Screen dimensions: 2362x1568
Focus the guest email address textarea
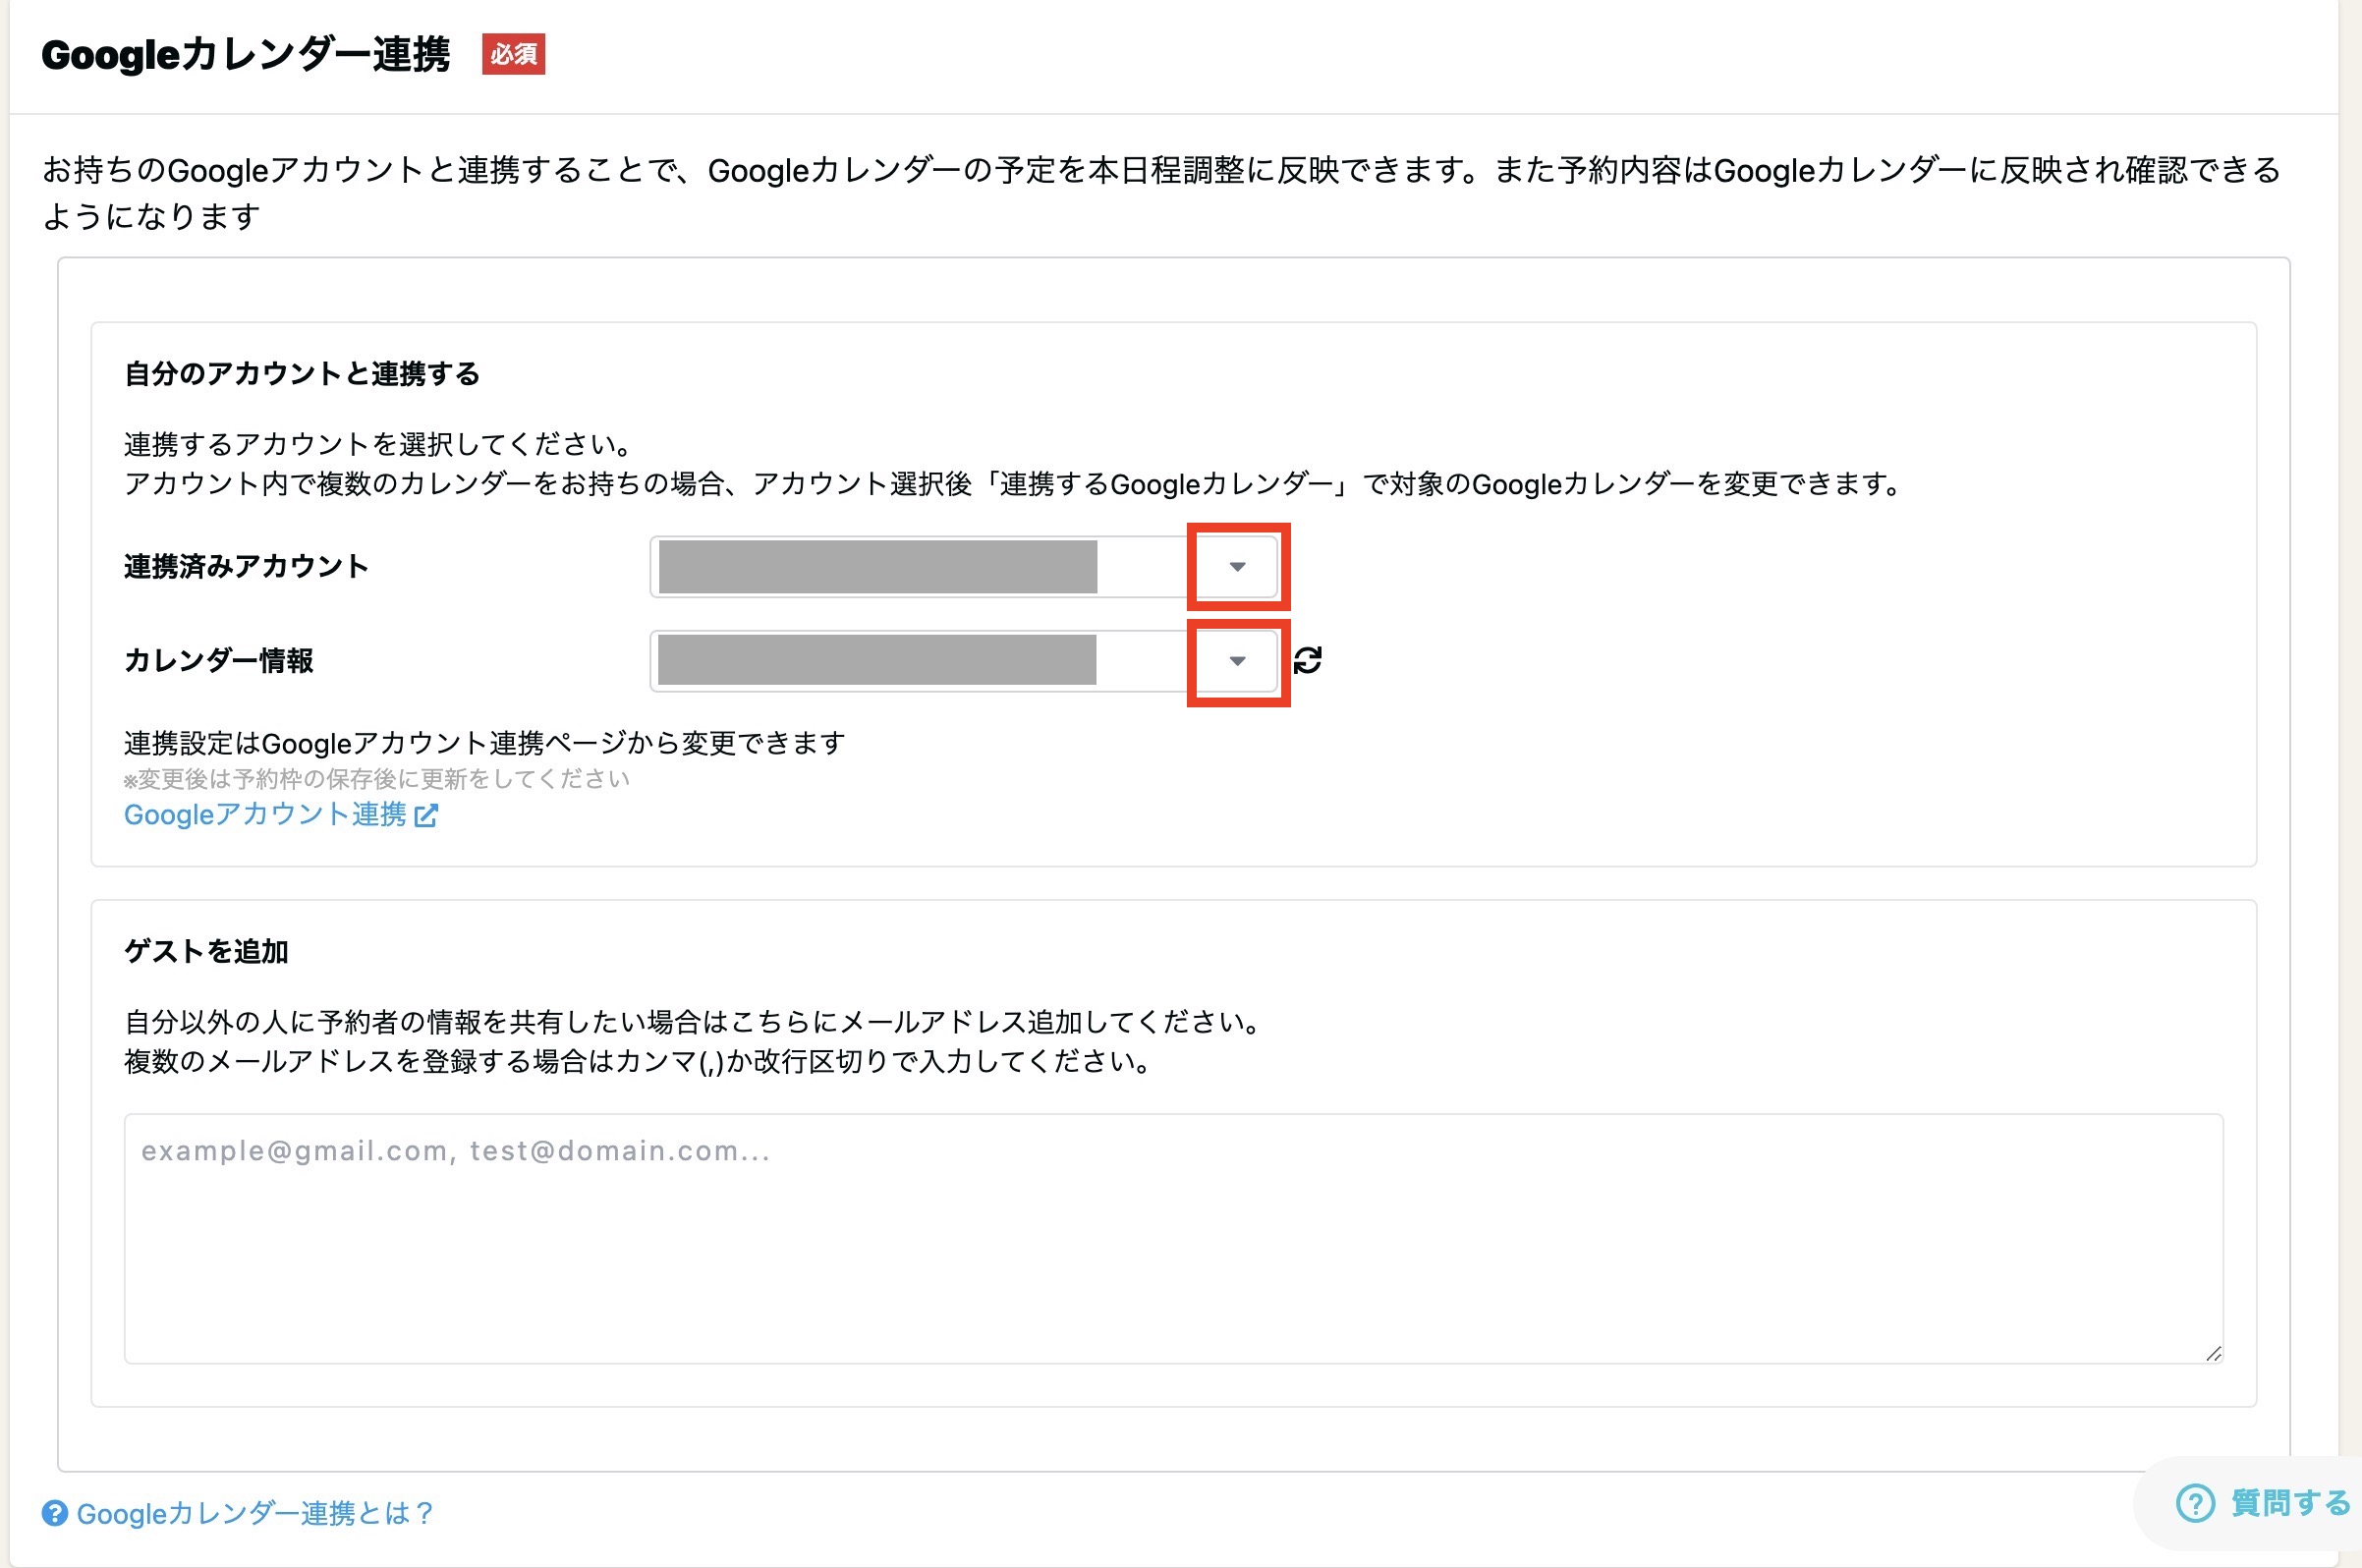pyautogui.click(x=1172, y=1238)
